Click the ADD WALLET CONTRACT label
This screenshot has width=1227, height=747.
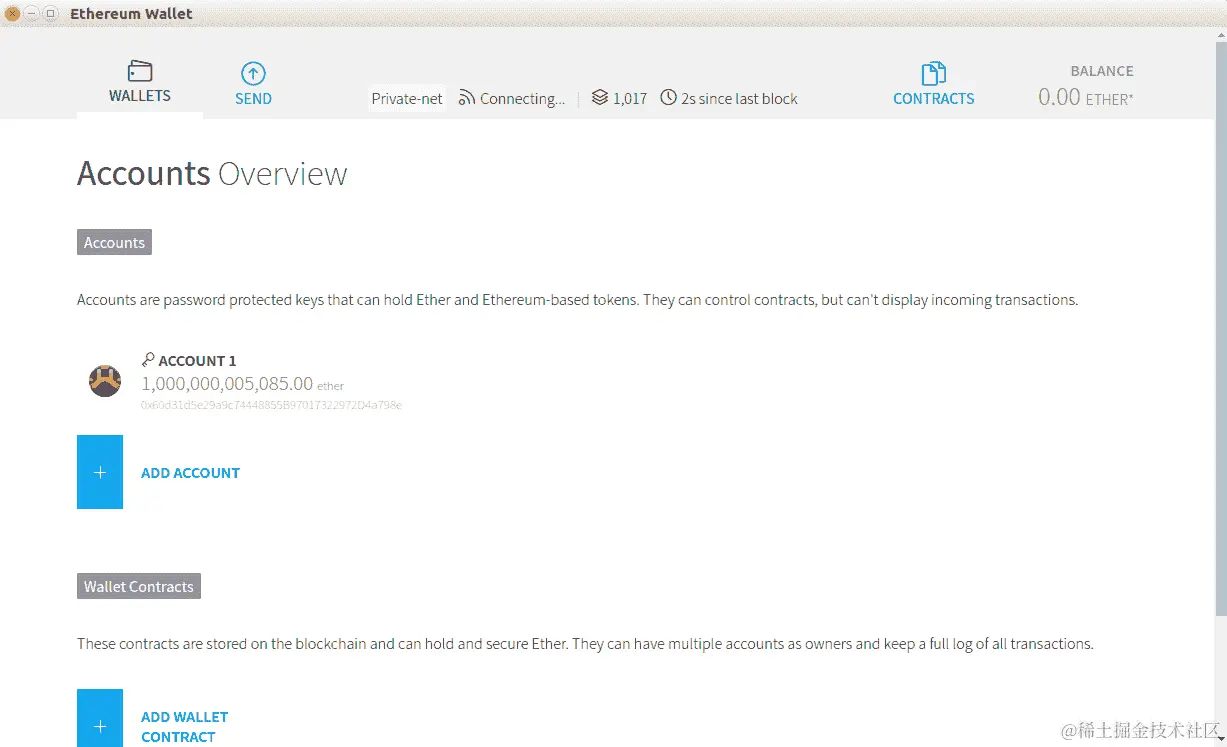click(184, 727)
